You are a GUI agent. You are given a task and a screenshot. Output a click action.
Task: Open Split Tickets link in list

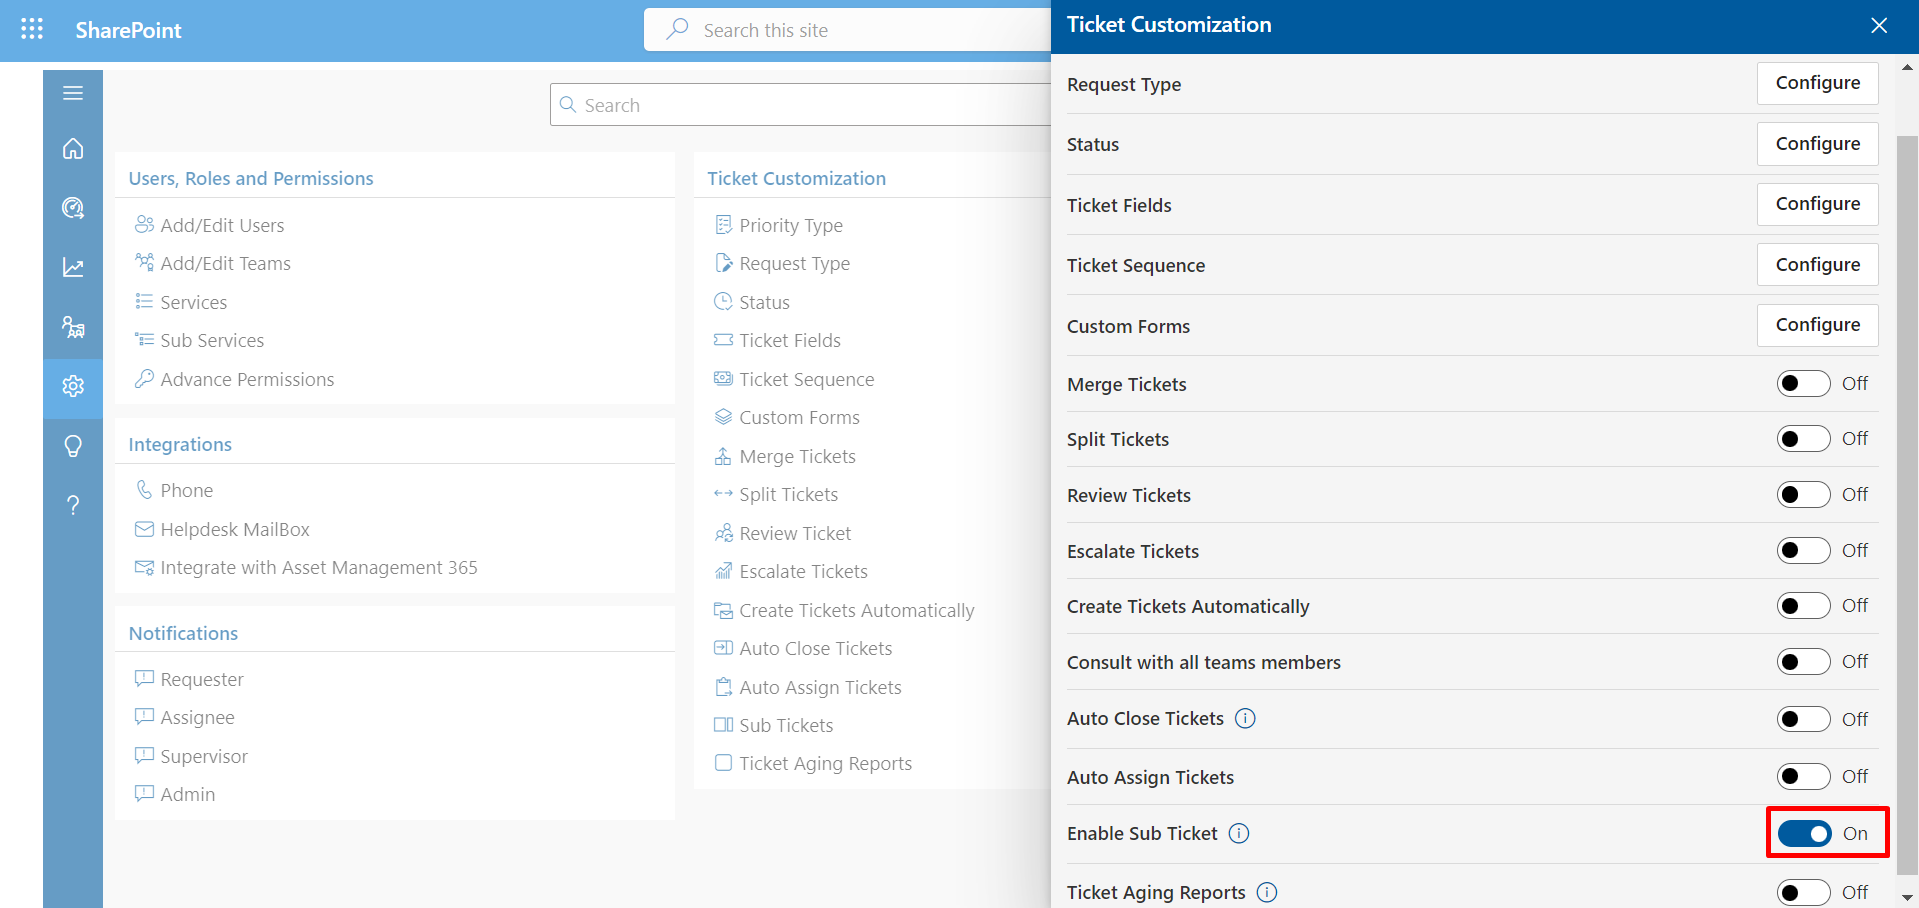(x=789, y=495)
